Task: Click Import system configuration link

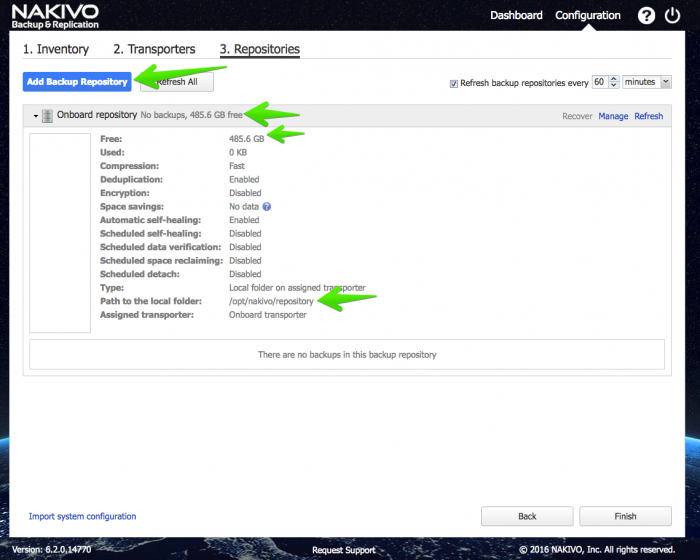Action: coord(83,516)
